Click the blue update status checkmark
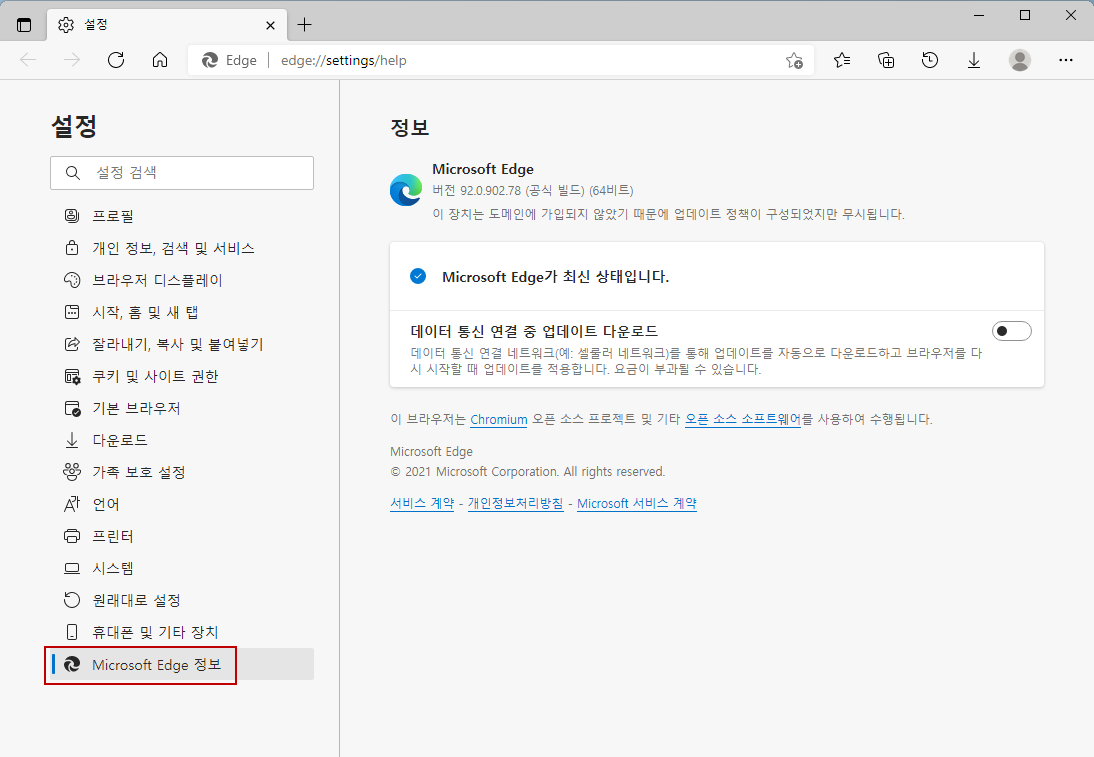Viewport: 1094px width, 757px height. [418, 276]
